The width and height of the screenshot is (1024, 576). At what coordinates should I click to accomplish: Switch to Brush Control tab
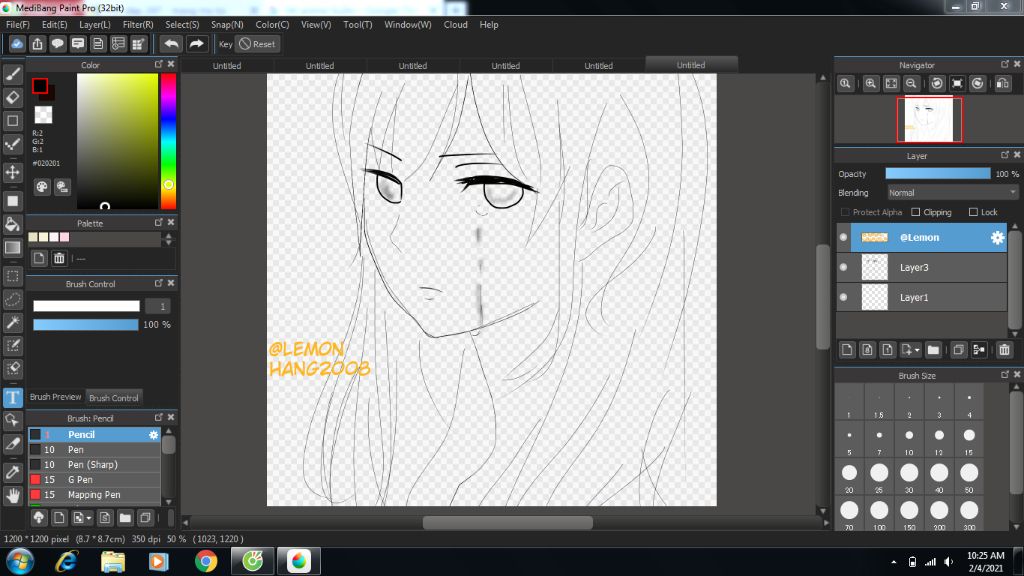(114, 398)
